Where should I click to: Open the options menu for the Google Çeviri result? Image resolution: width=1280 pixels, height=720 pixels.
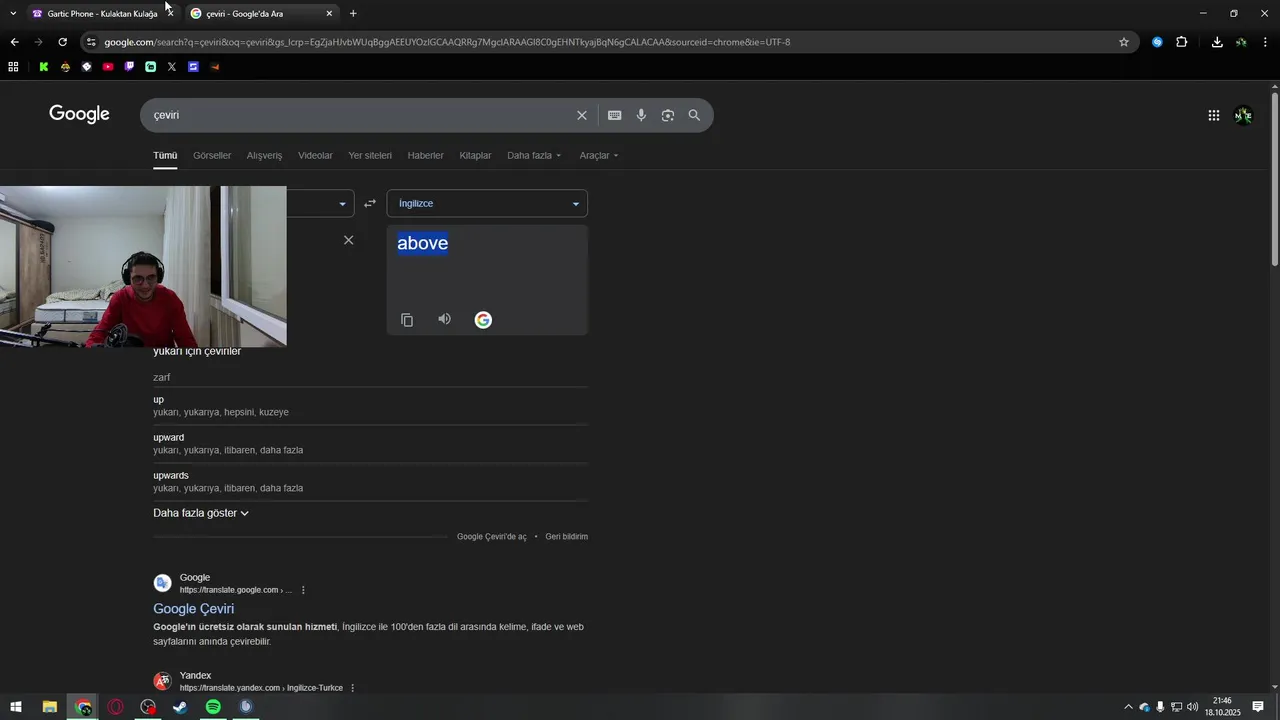point(303,590)
